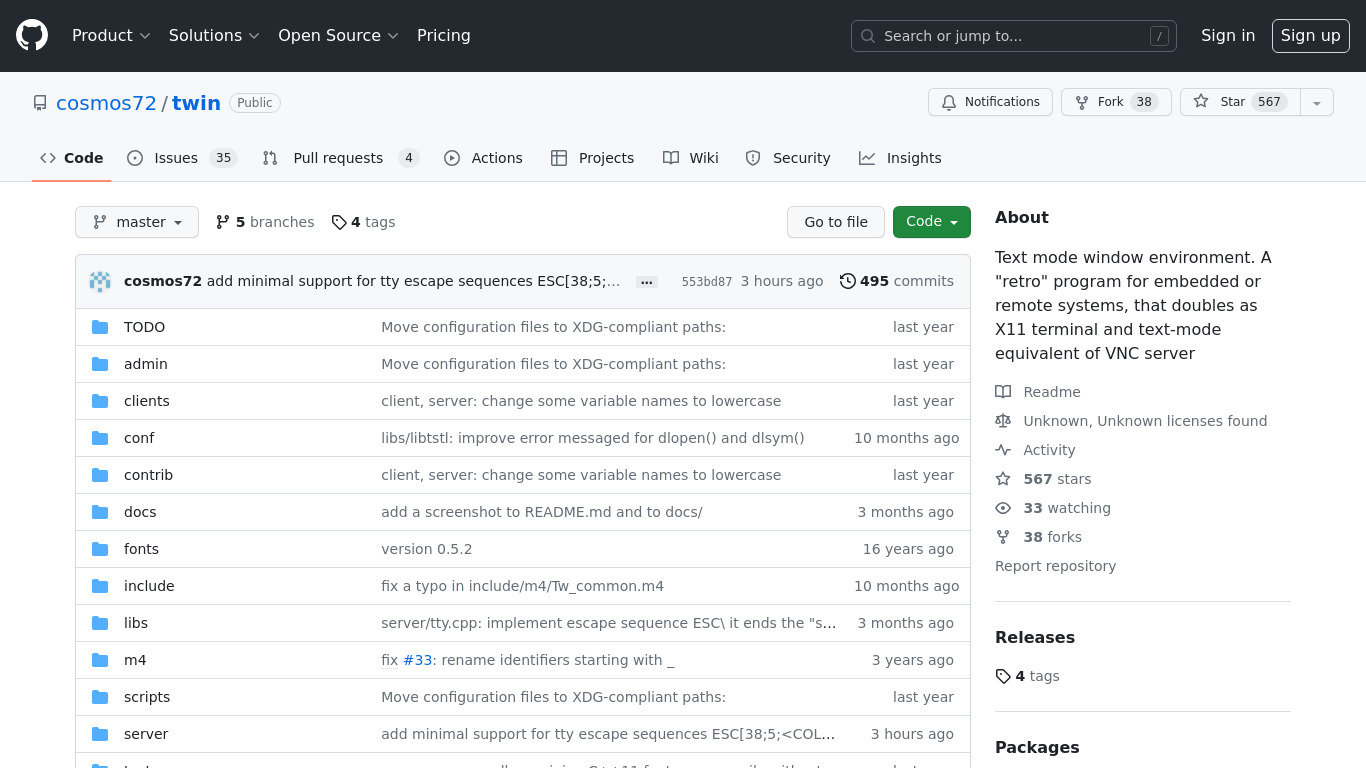This screenshot has width=1366, height=768.
Task: Open the Pull requests tab
Action: pos(339,158)
